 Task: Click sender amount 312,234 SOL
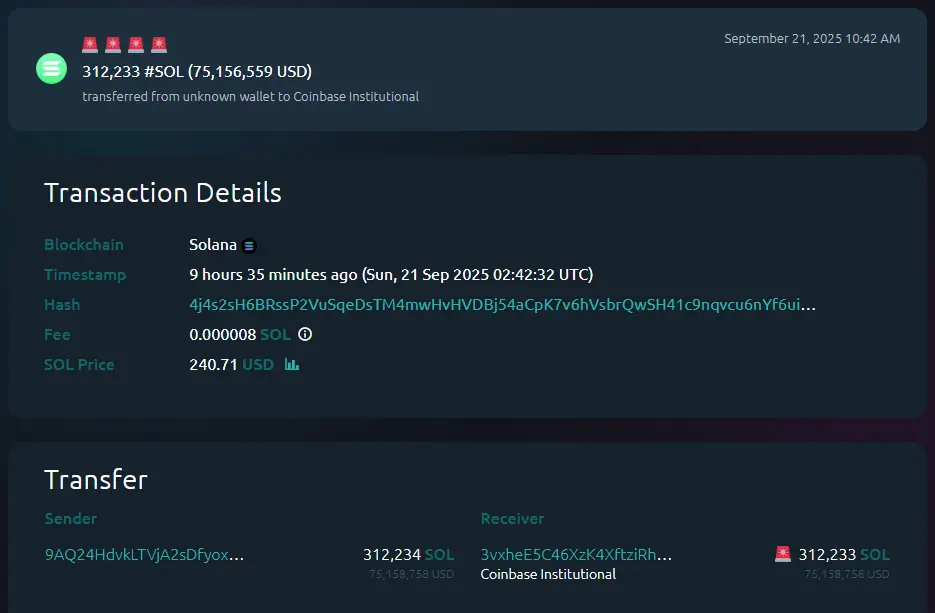pyautogui.click(x=408, y=554)
